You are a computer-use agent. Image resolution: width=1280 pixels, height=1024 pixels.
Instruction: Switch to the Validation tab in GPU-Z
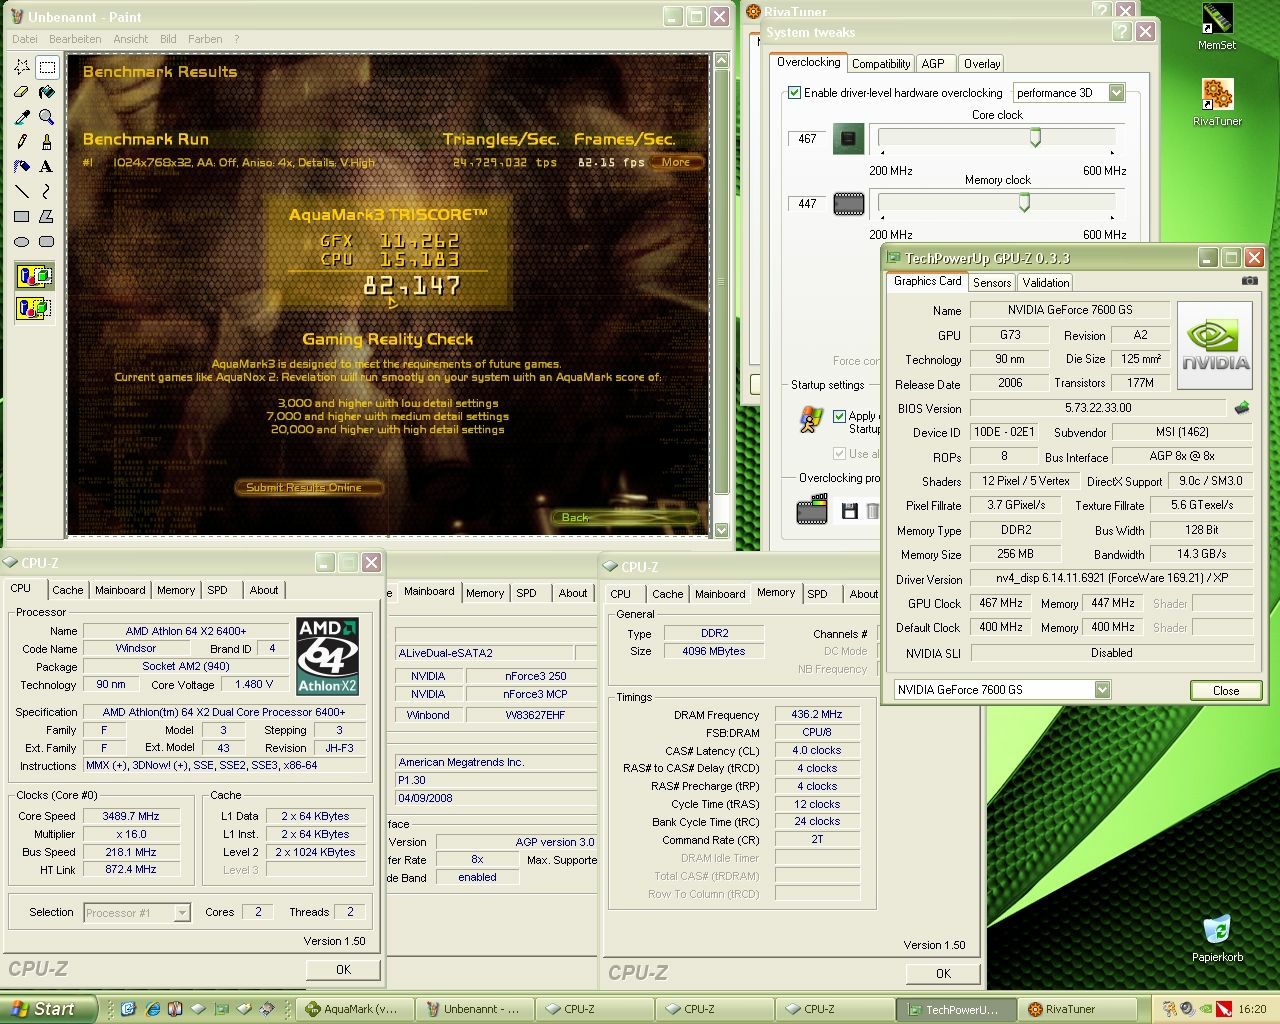point(1046,283)
